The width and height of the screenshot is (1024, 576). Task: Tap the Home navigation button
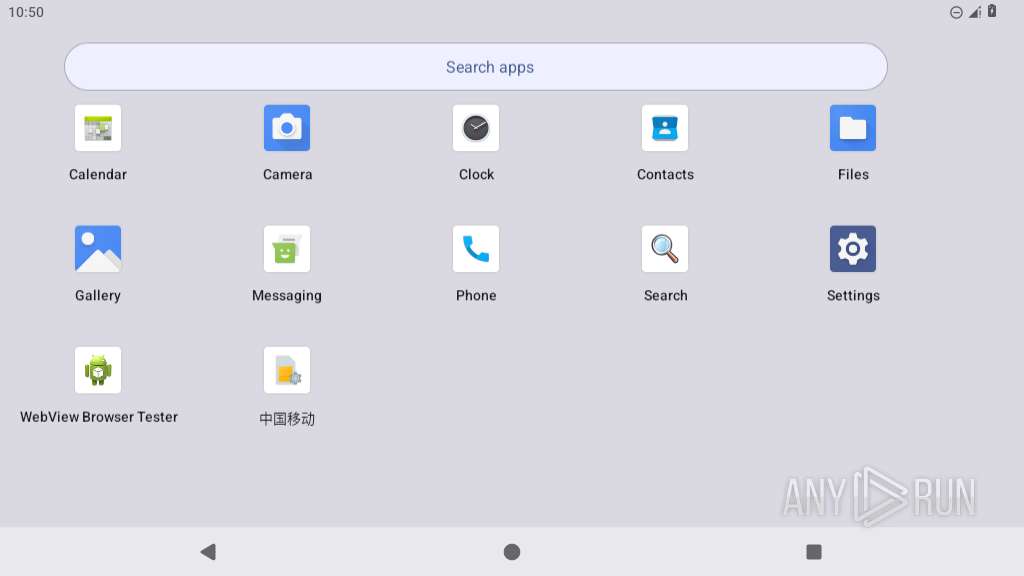click(512, 552)
